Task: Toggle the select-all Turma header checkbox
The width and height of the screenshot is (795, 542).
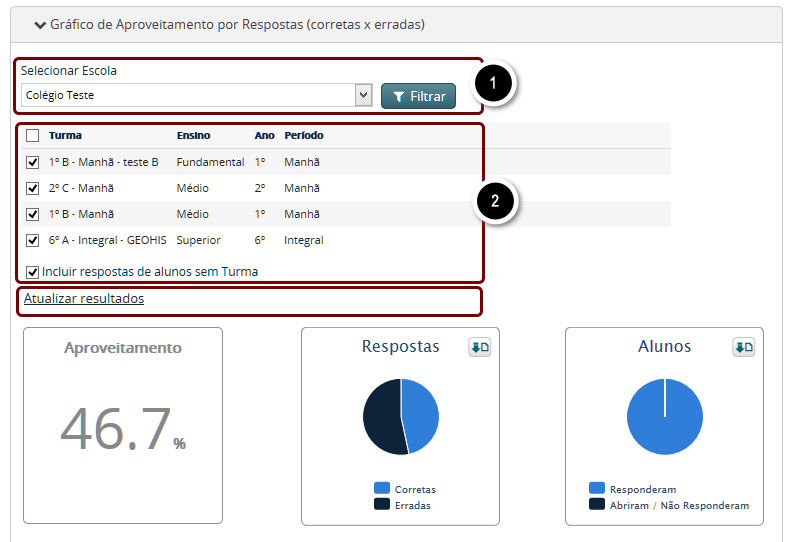Action: (x=33, y=136)
